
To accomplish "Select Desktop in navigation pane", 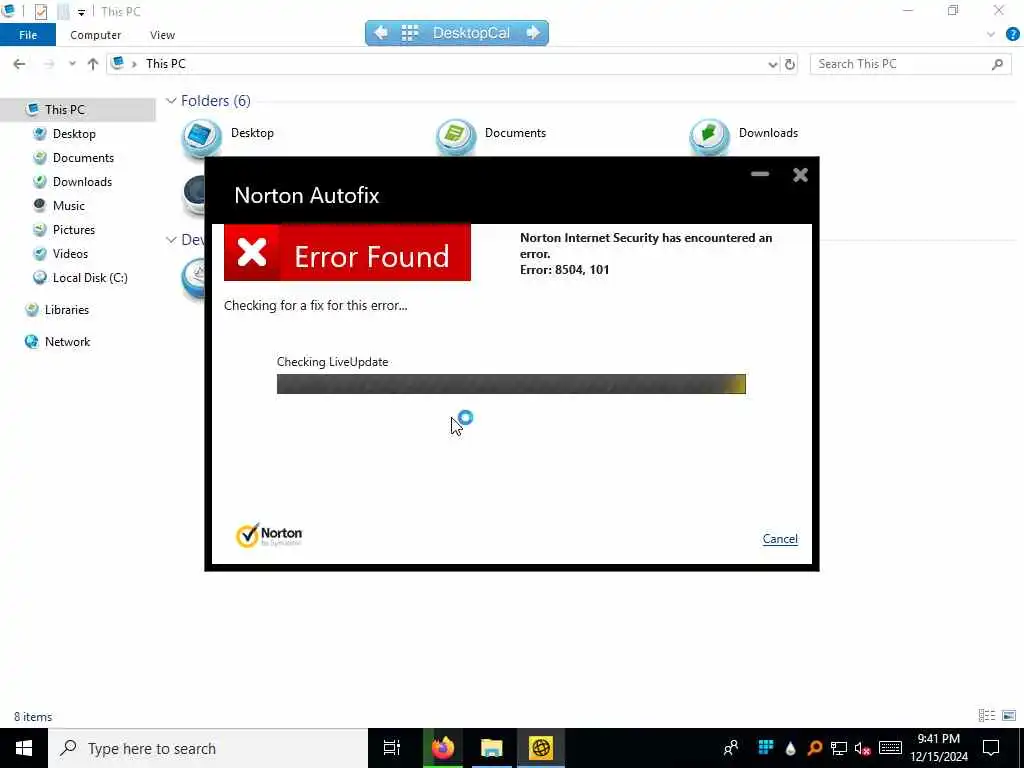I will [74, 134].
